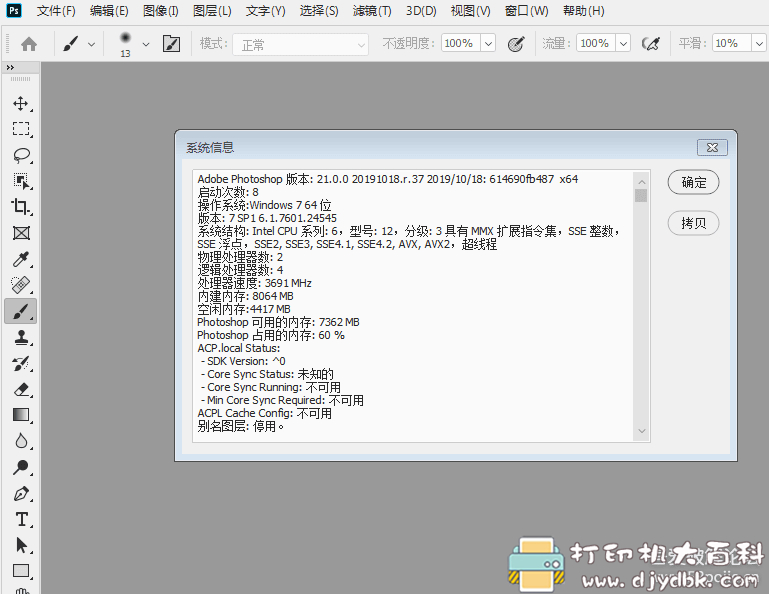
Task: Open the 视图(V) menu
Action: pyautogui.click(x=471, y=11)
